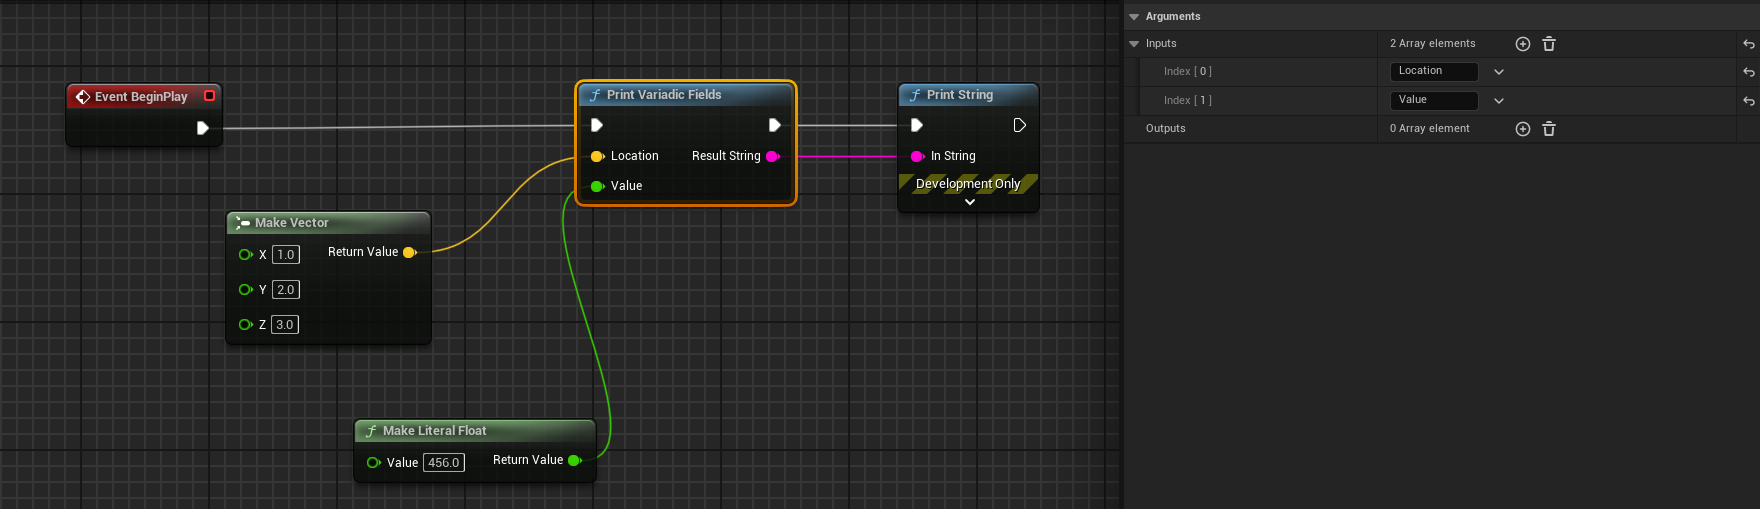Reset Index [1] to its default value

click(1748, 101)
